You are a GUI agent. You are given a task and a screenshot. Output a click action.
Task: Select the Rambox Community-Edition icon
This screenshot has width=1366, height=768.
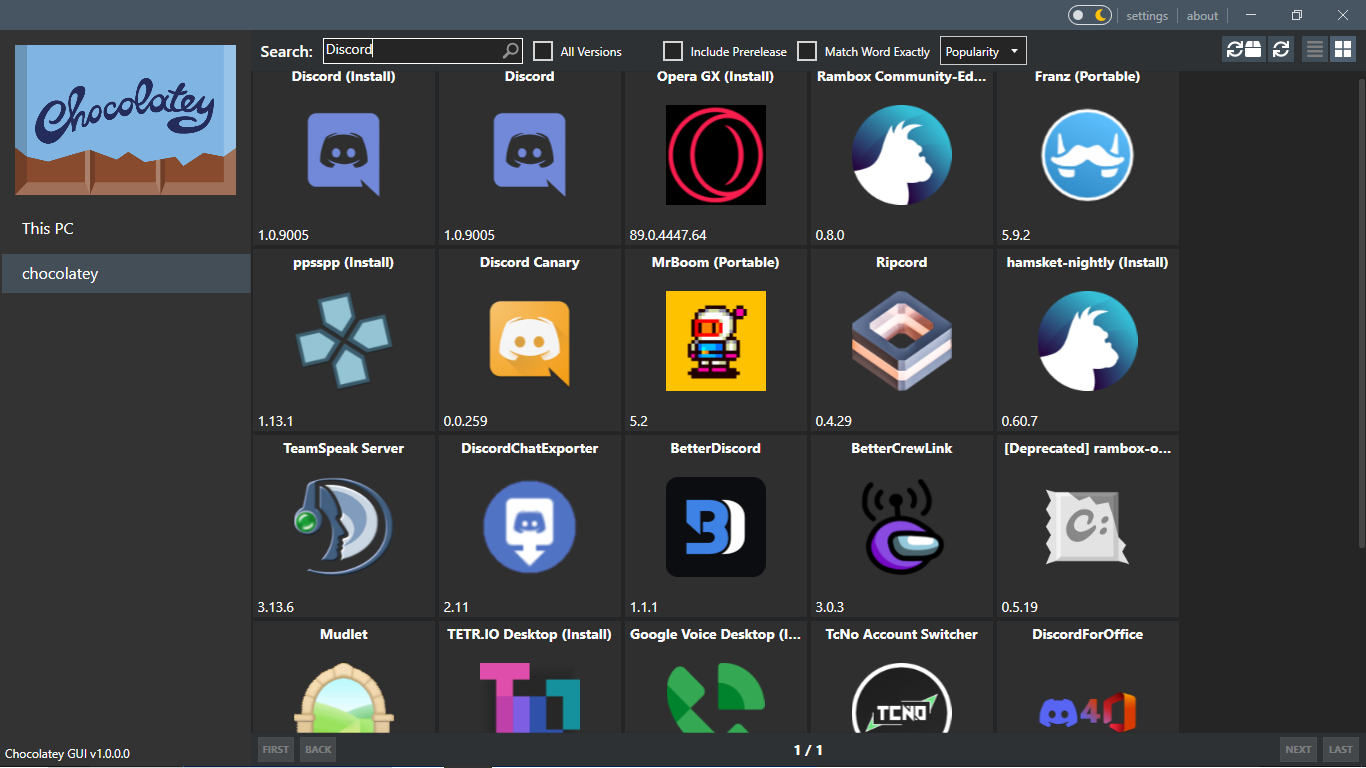coord(902,155)
